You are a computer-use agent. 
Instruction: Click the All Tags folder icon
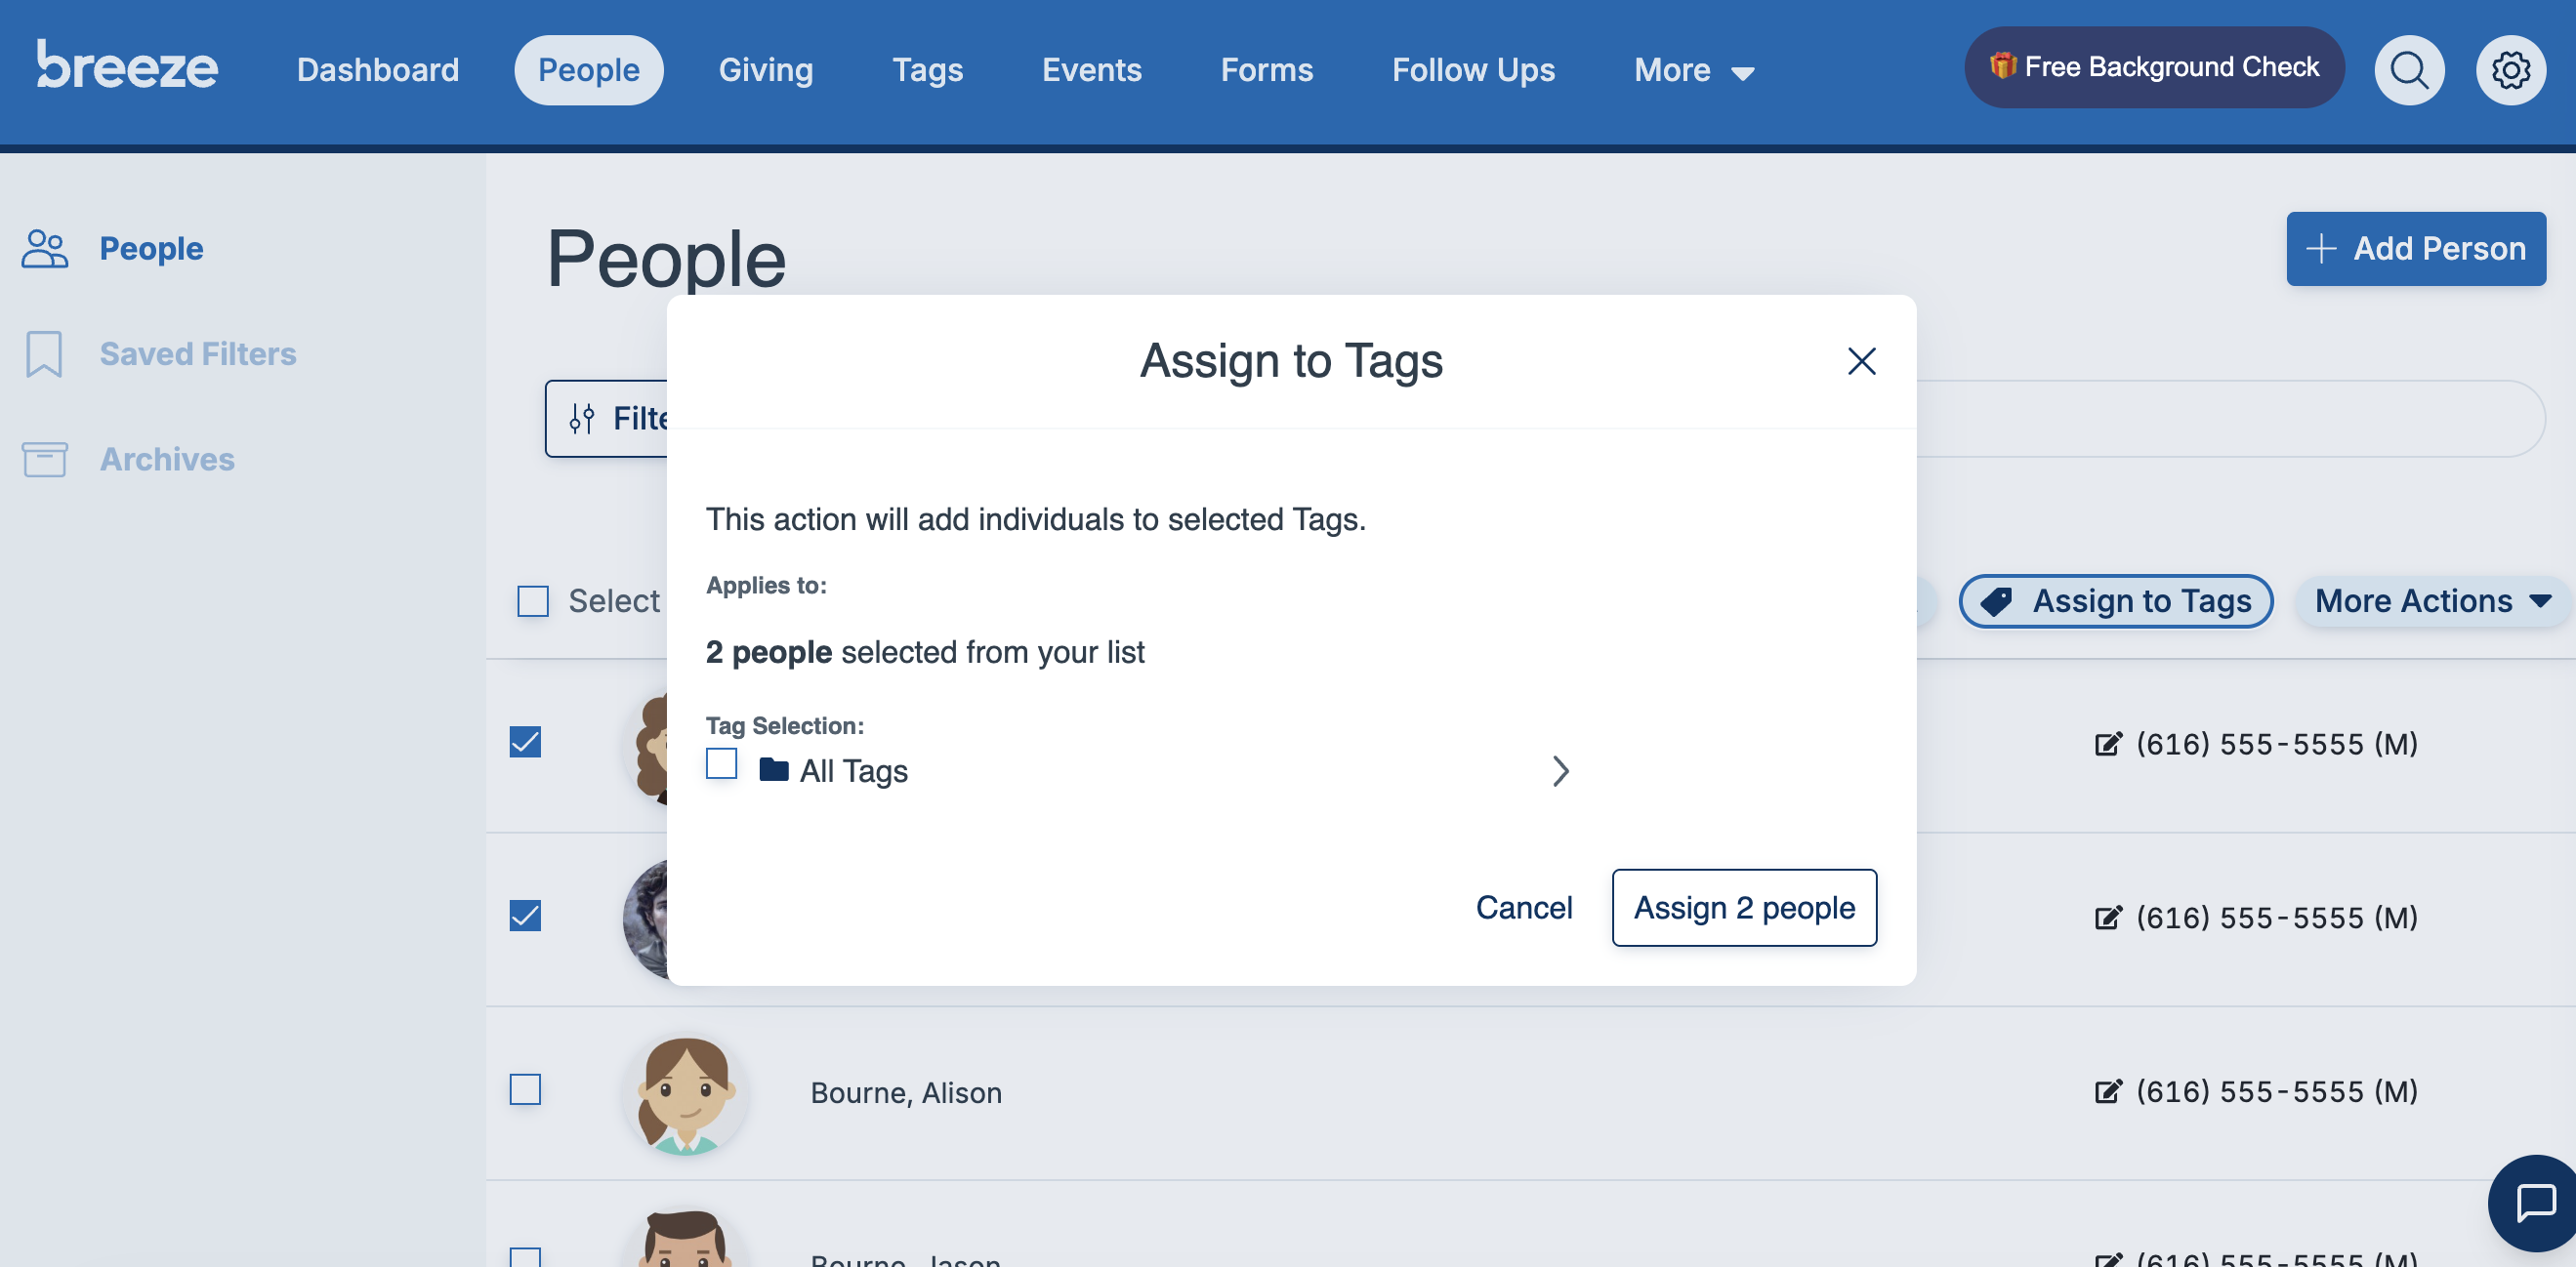click(774, 769)
